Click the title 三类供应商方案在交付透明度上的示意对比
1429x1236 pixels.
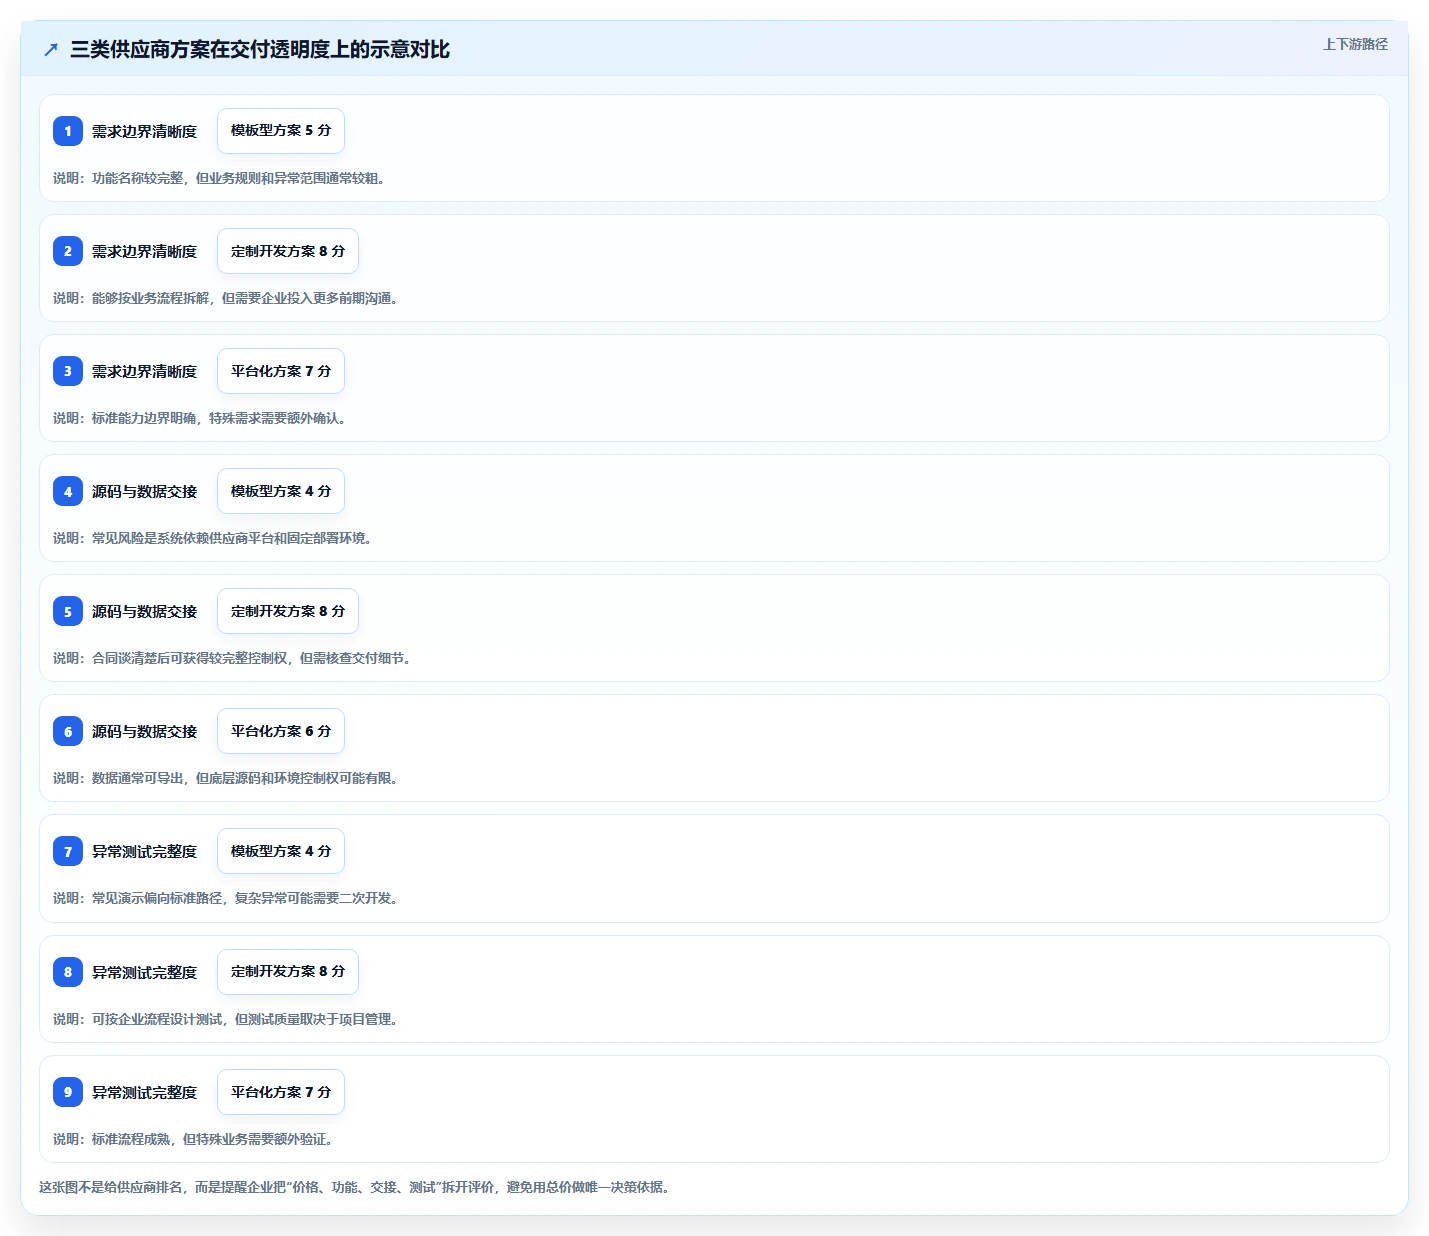pyautogui.click(x=260, y=49)
